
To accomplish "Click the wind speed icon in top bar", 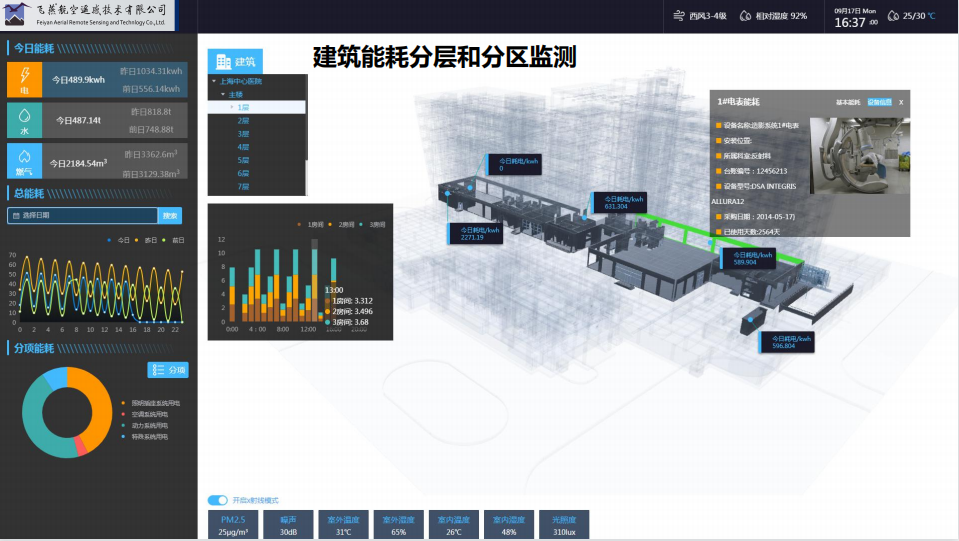I will (680, 16).
